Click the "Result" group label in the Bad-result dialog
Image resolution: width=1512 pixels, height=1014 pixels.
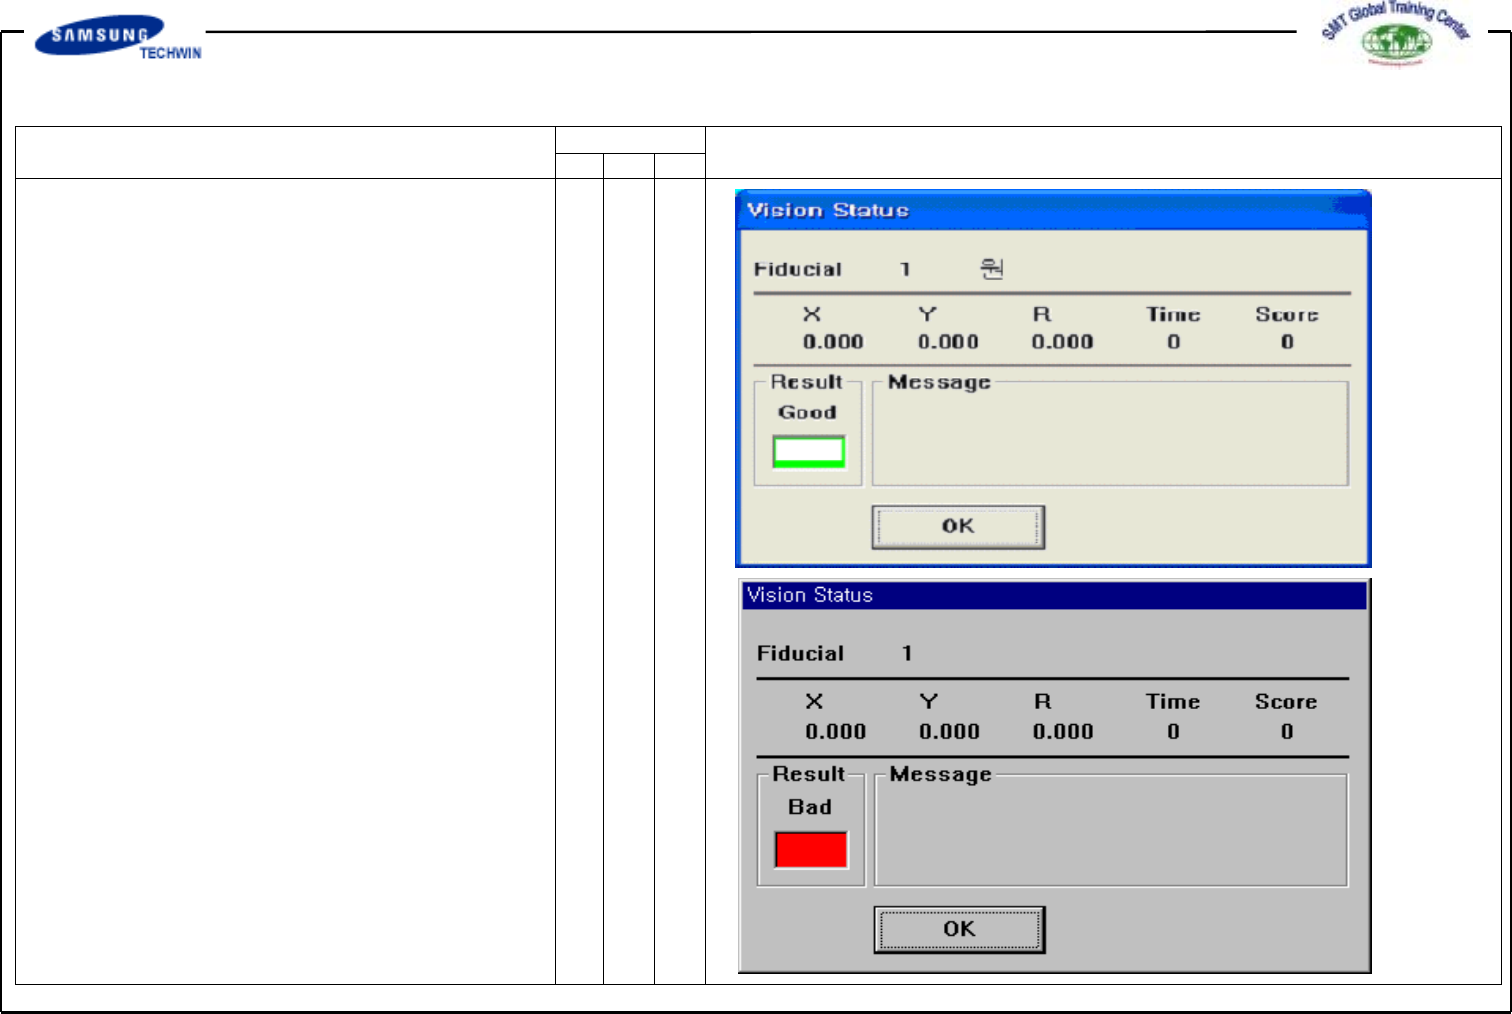coord(808,774)
